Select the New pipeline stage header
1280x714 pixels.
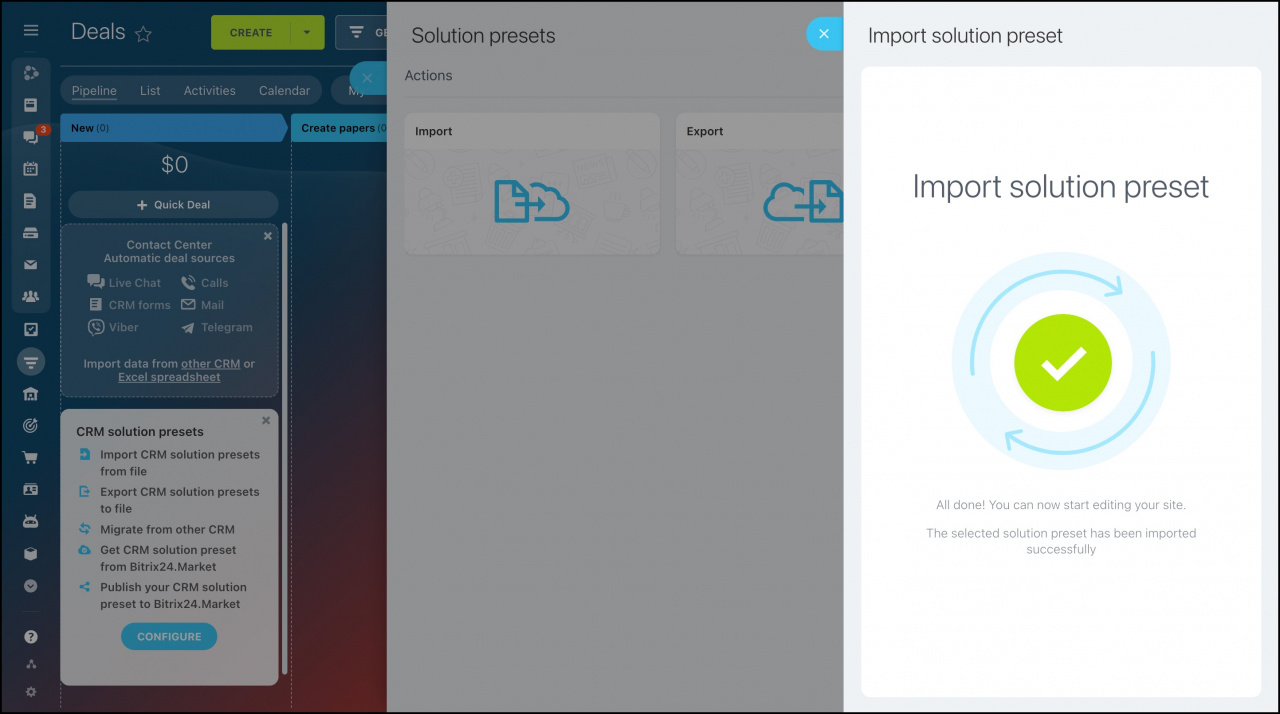tap(174, 128)
